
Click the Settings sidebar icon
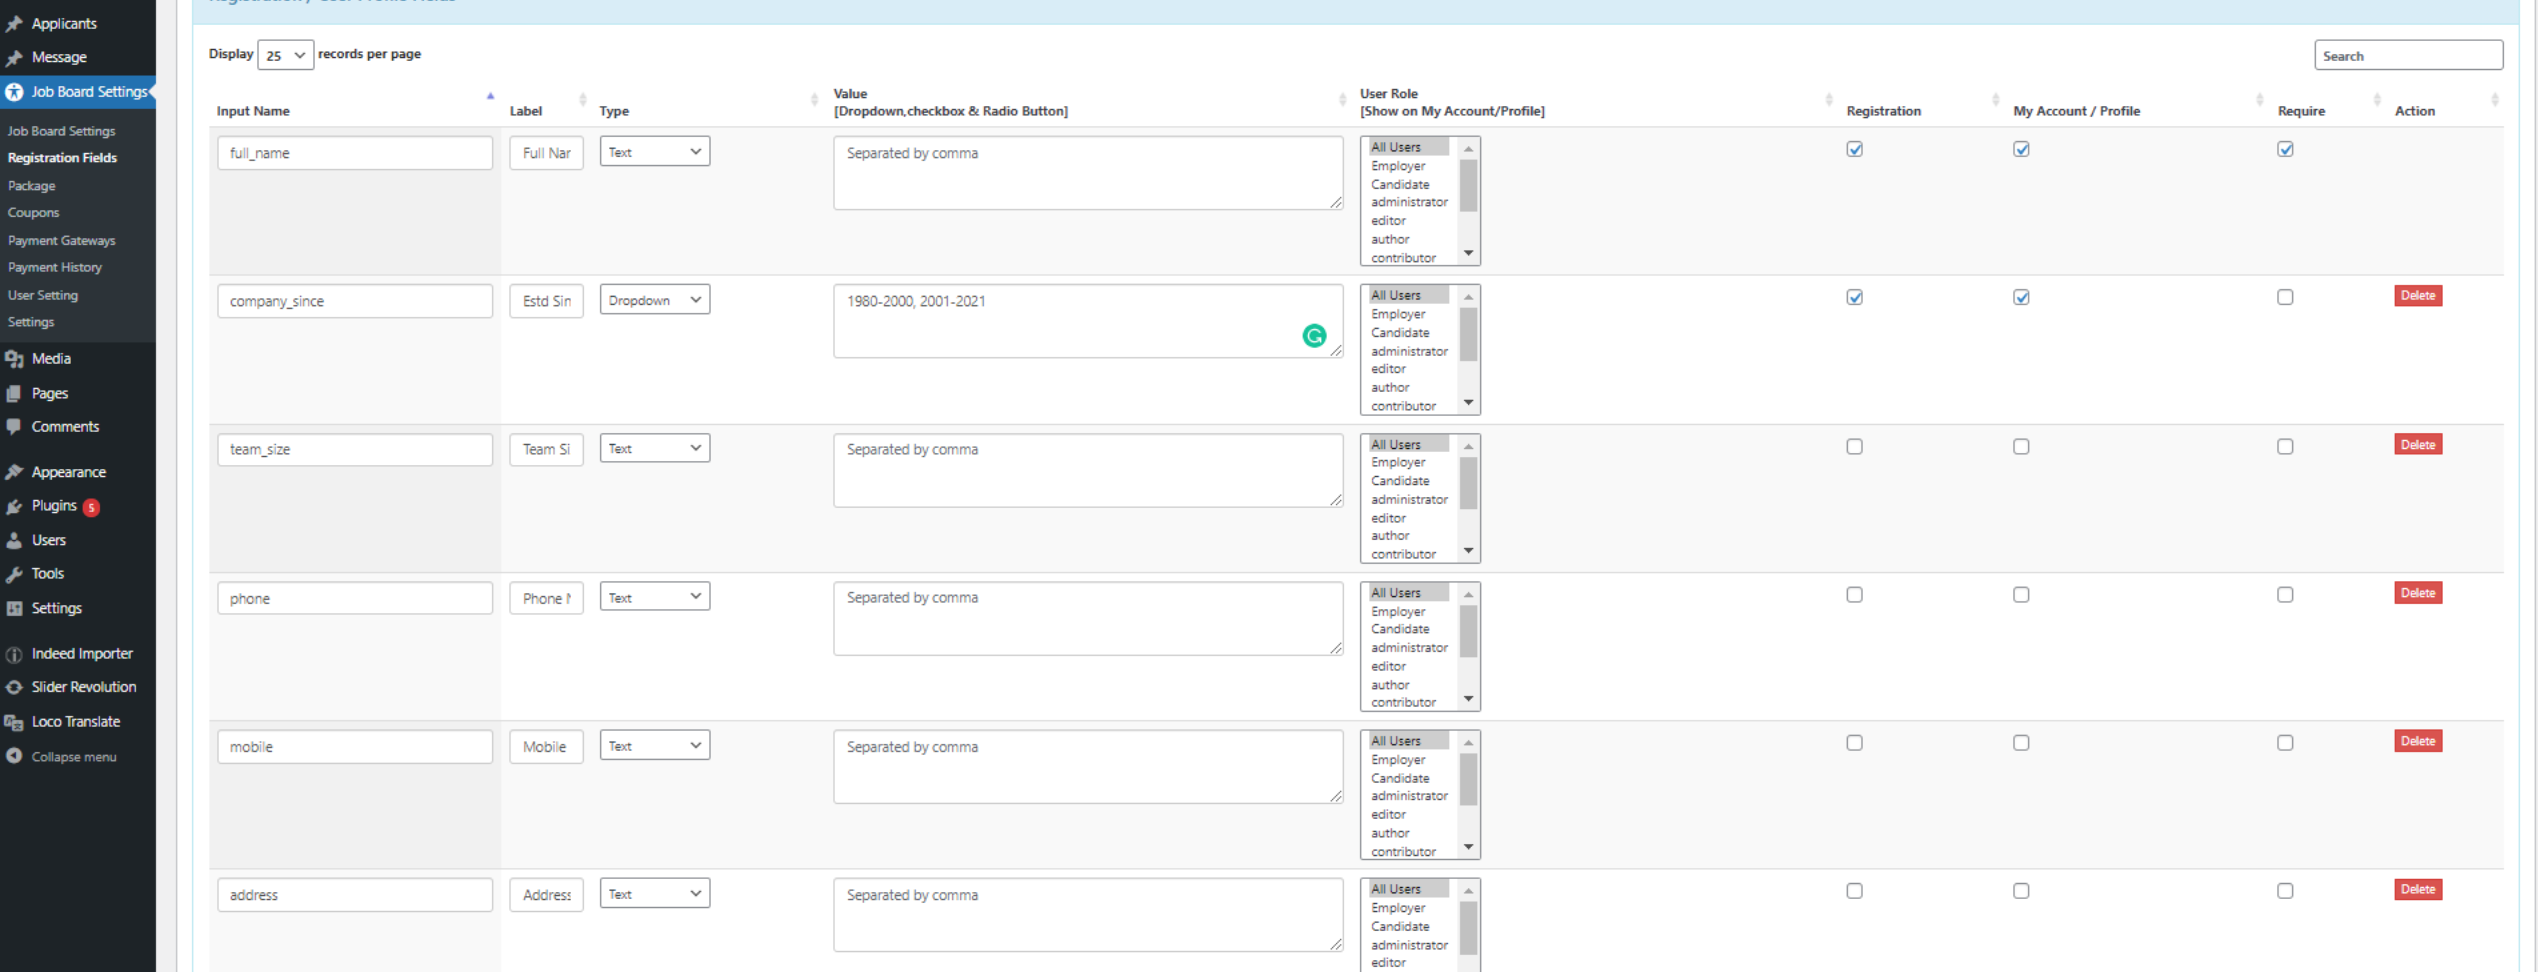(14, 608)
